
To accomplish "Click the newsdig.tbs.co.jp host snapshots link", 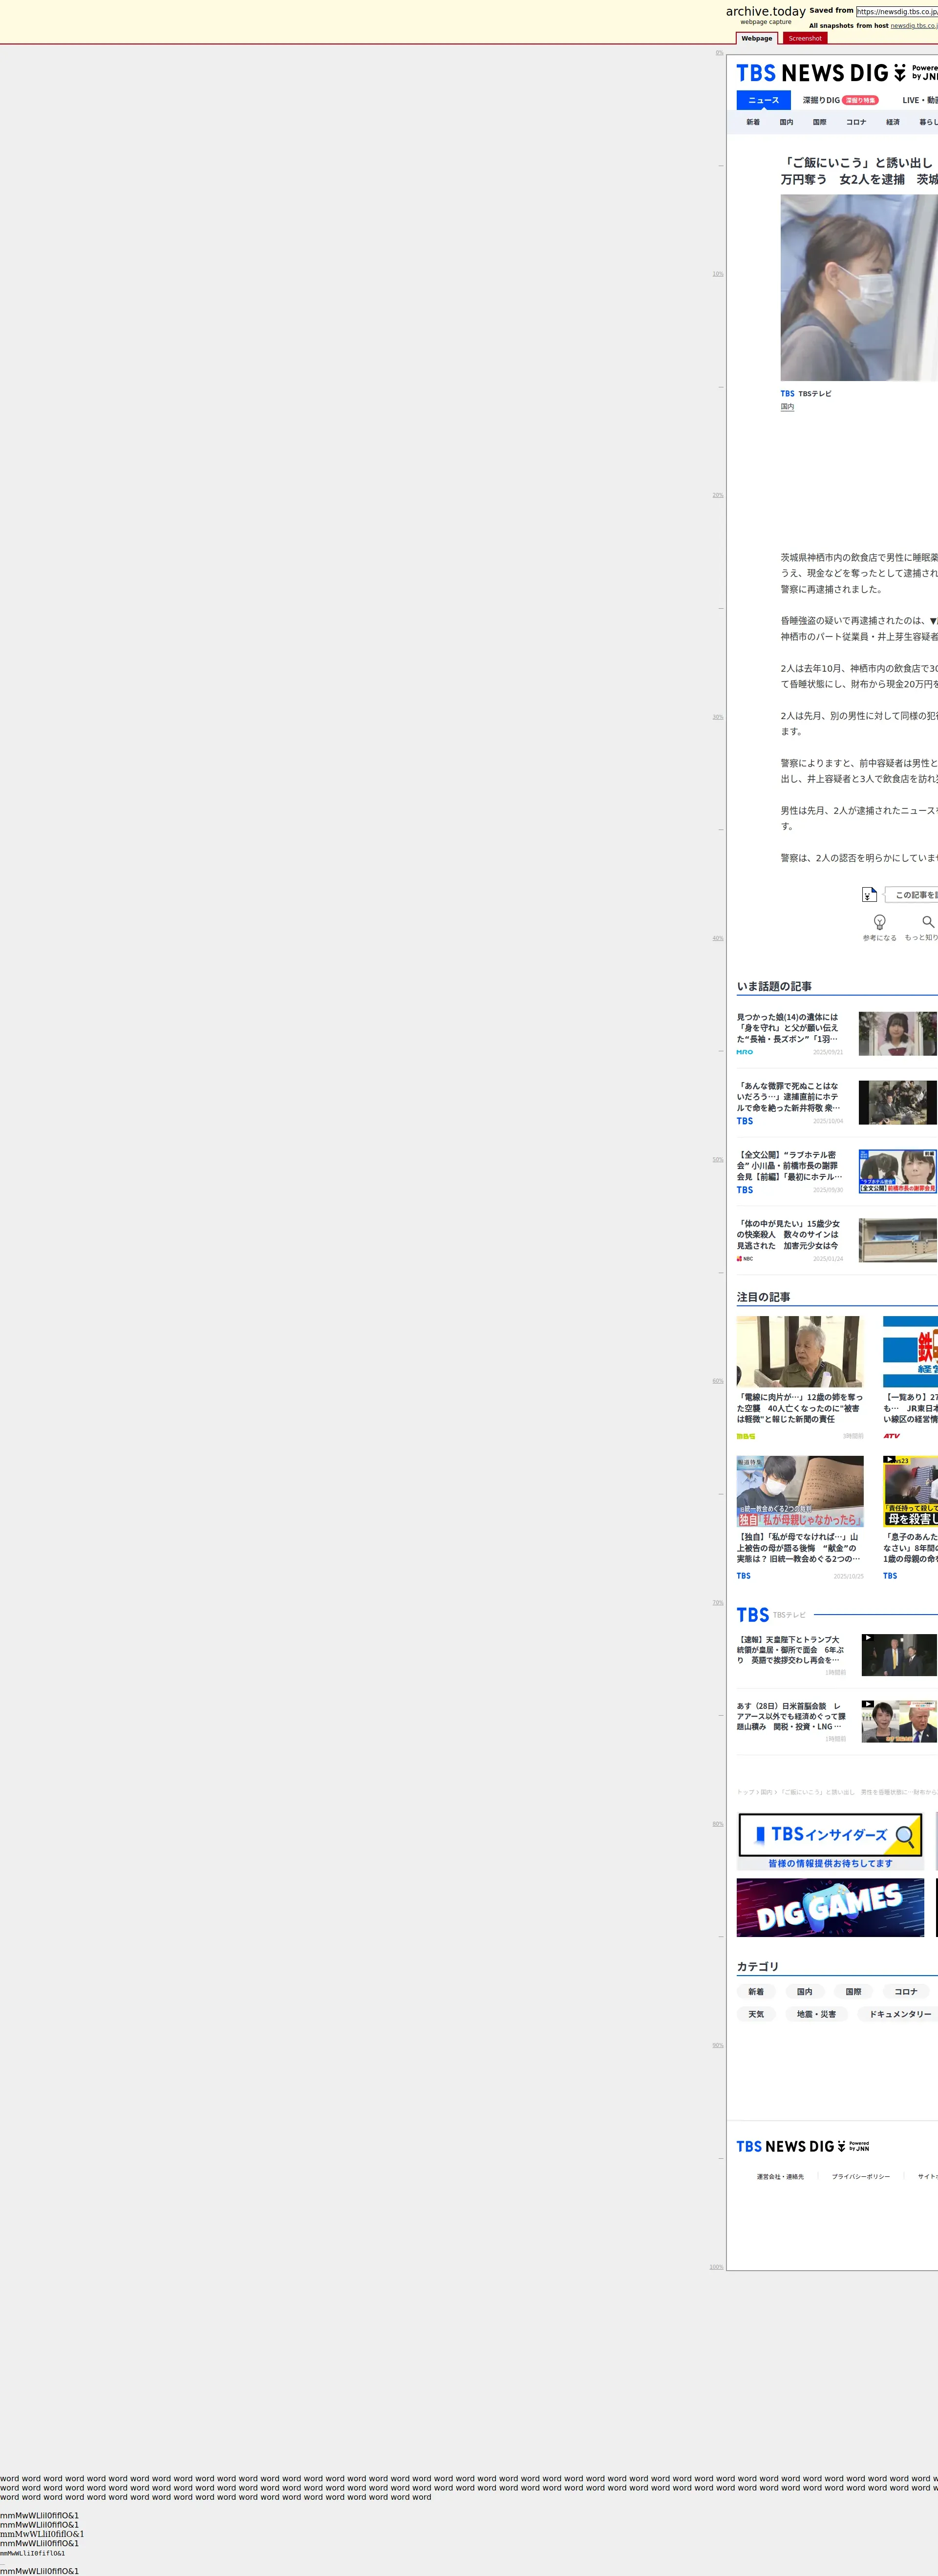I will click(913, 26).
